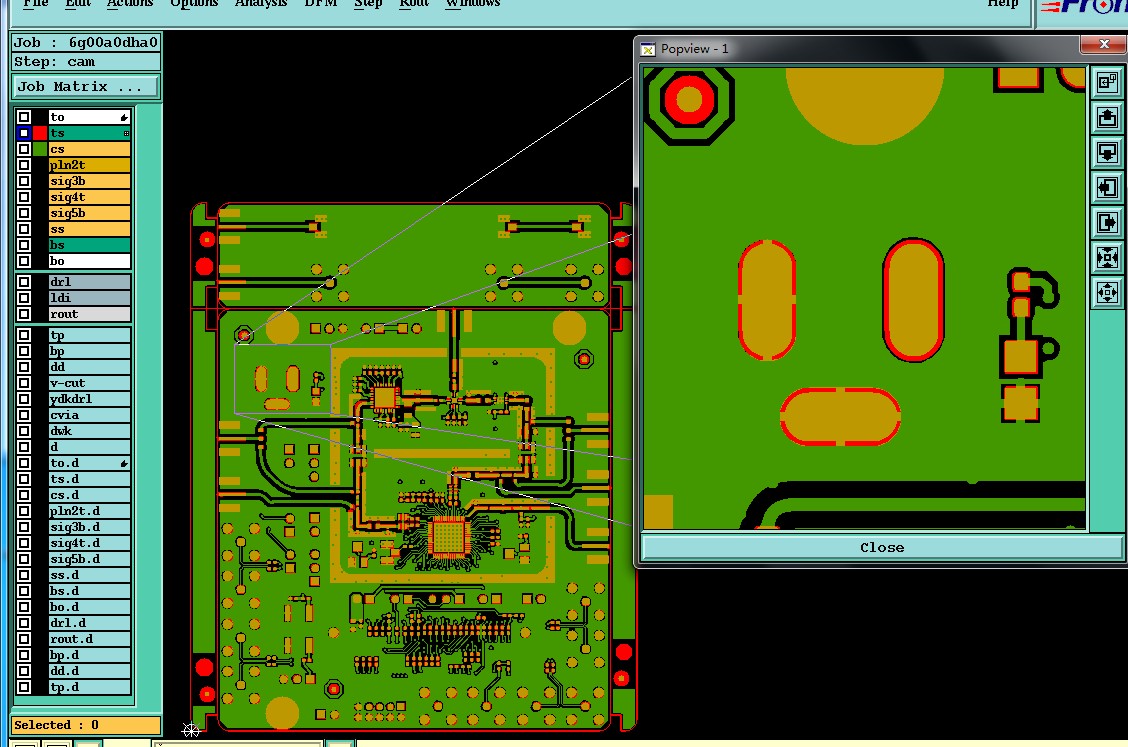Screen dimensions: 1128x747
Task: Toggle display checkbox for layer 'cs'
Action: pyautogui.click(x=24, y=149)
